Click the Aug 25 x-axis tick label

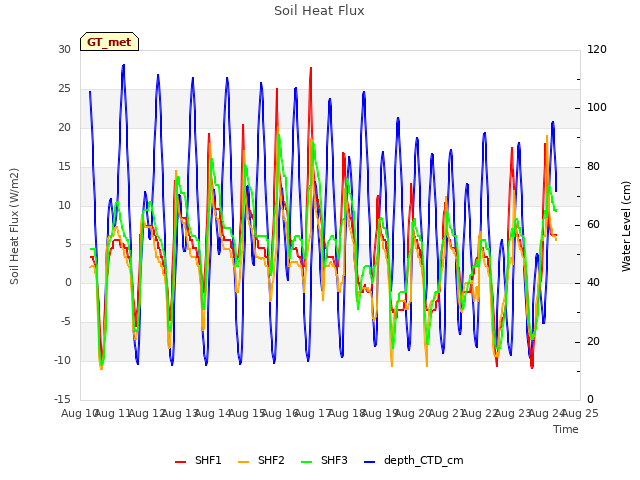(x=580, y=413)
